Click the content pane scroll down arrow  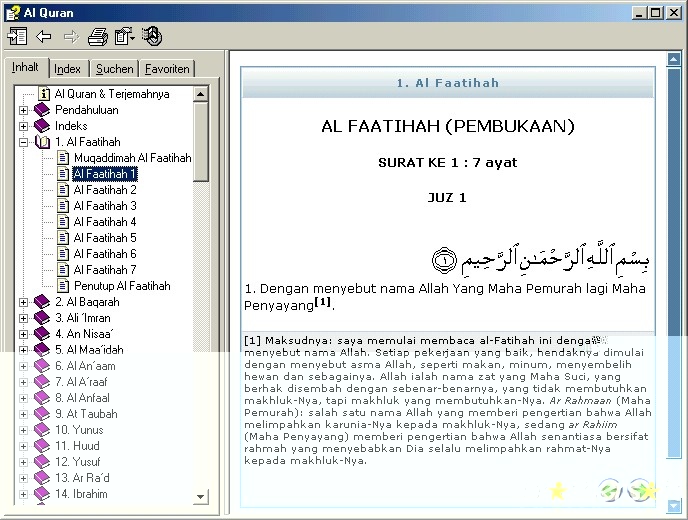coord(674,506)
